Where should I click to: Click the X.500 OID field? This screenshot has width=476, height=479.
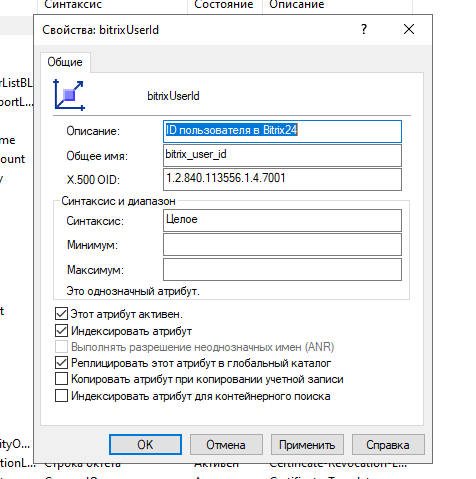(282, 179)
